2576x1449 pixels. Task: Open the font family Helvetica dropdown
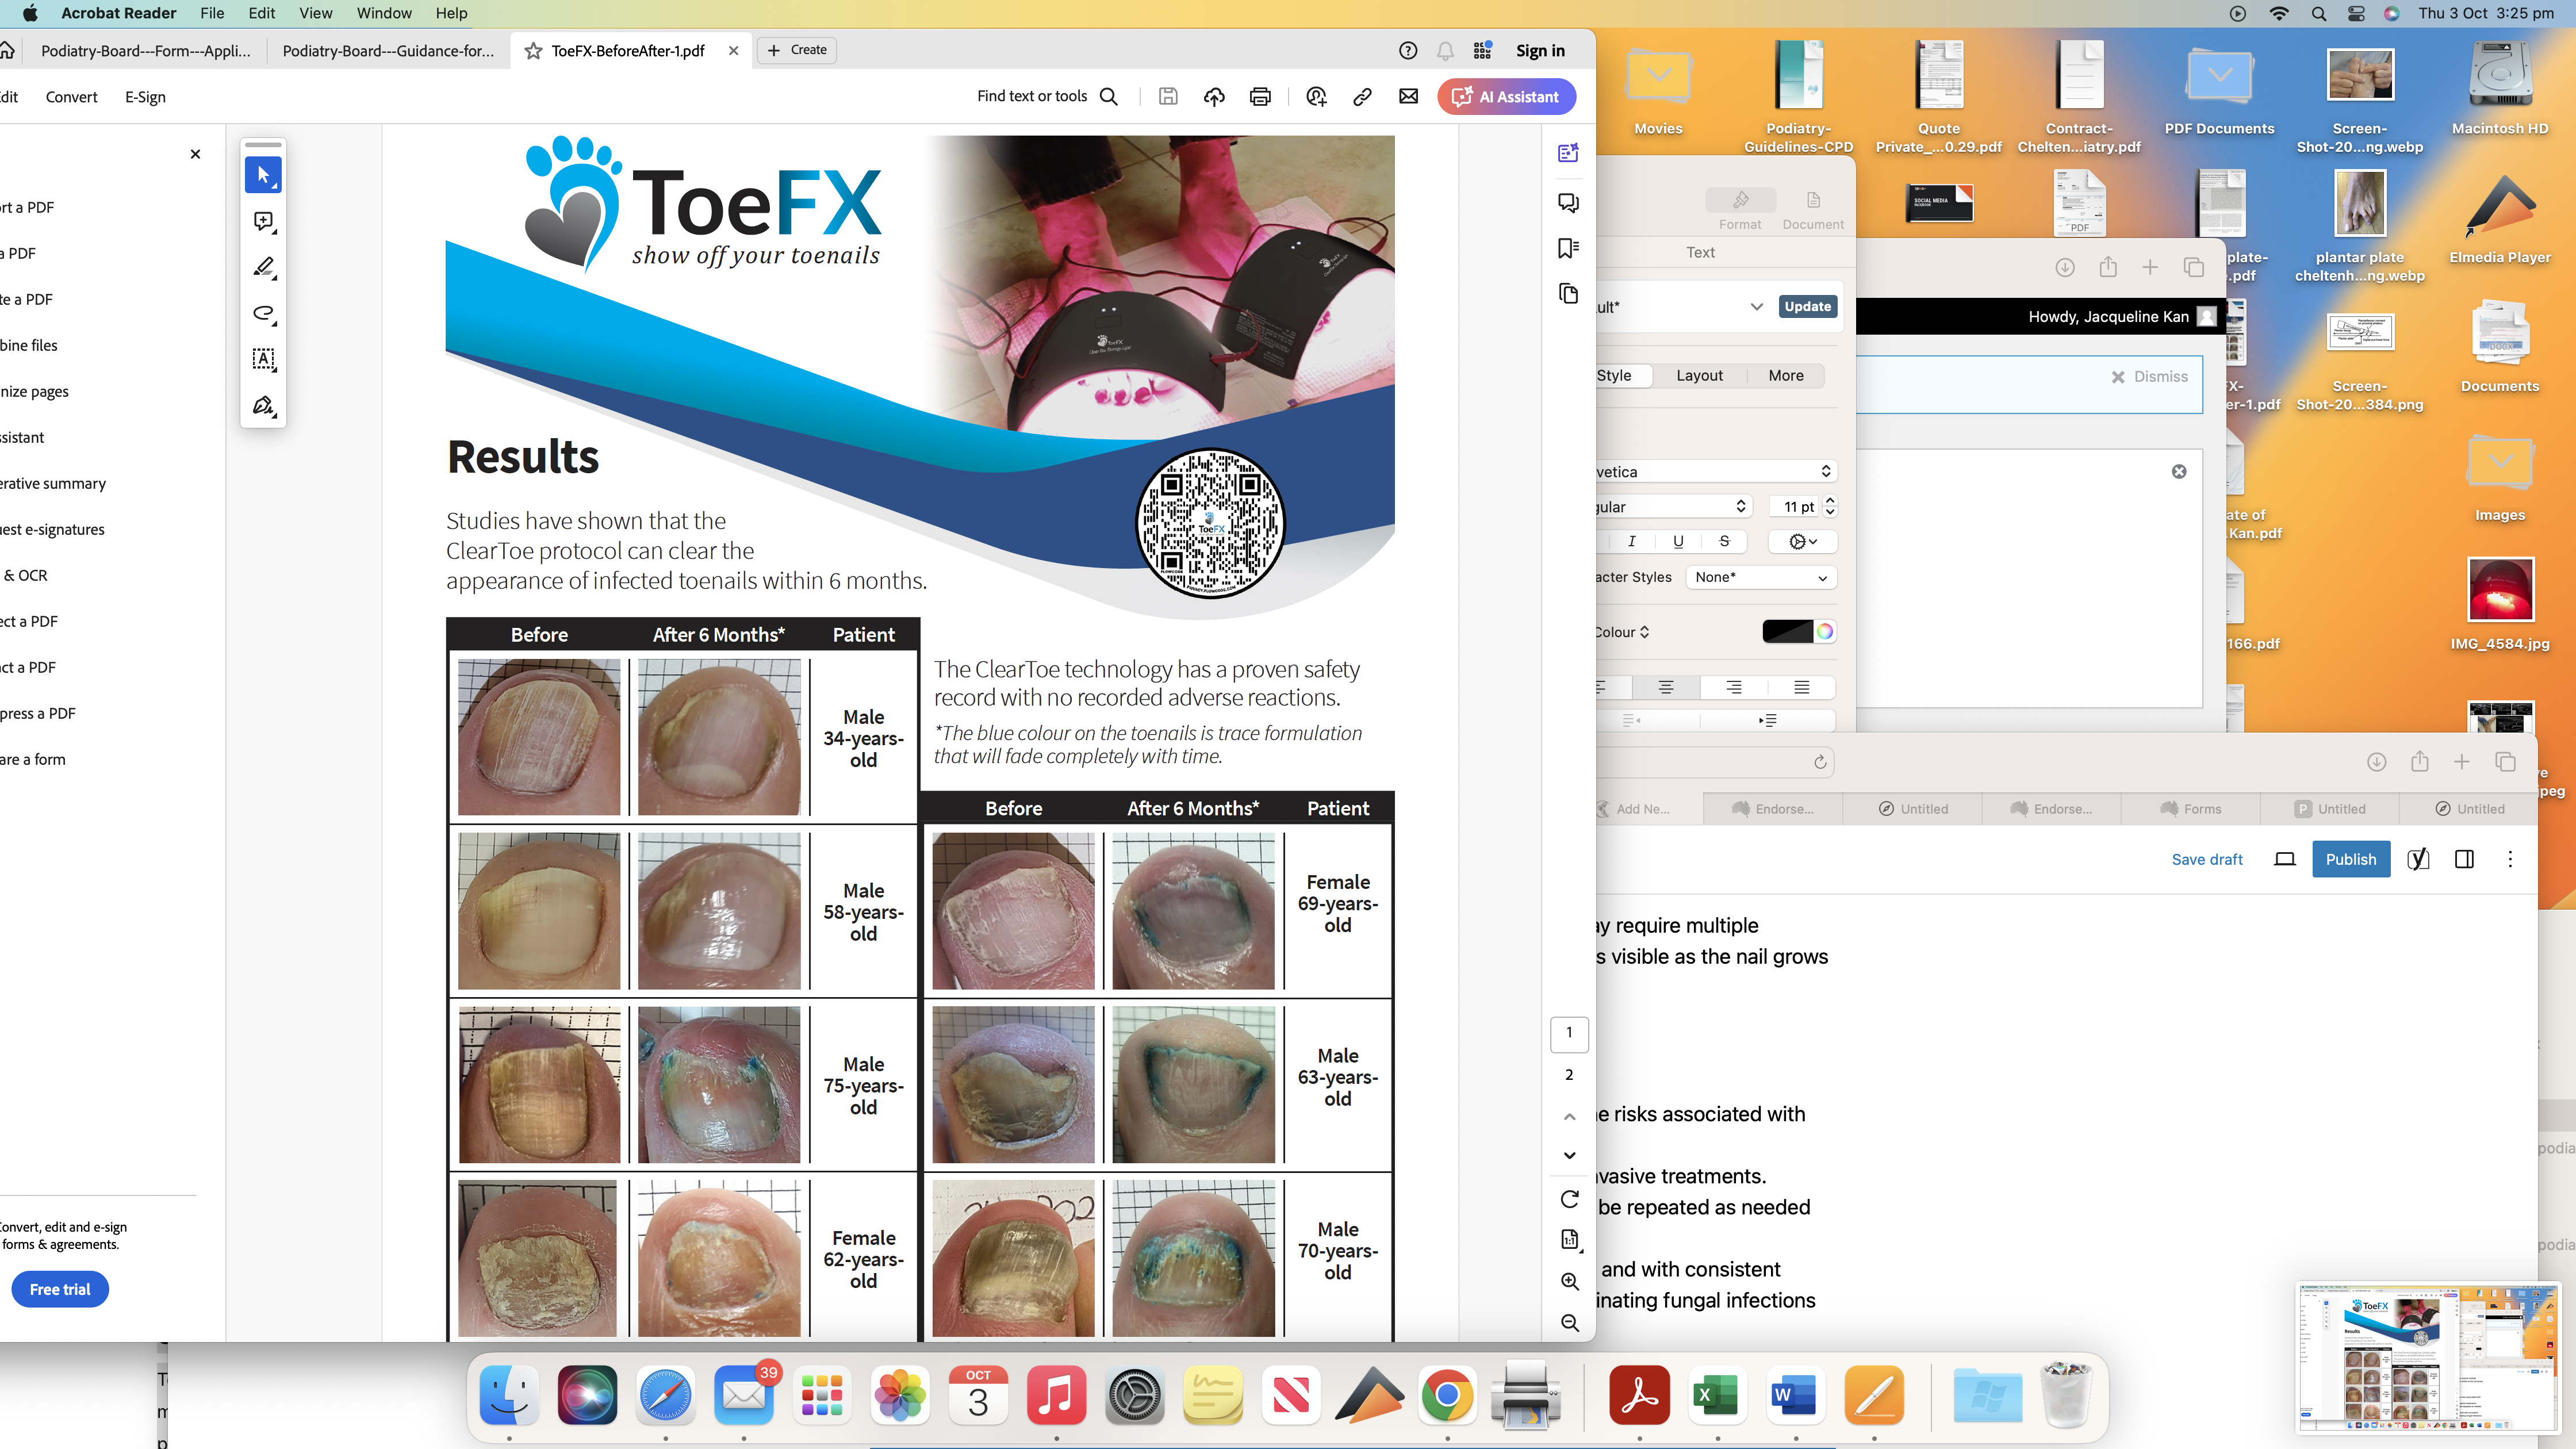click(x=1716, y=472)
